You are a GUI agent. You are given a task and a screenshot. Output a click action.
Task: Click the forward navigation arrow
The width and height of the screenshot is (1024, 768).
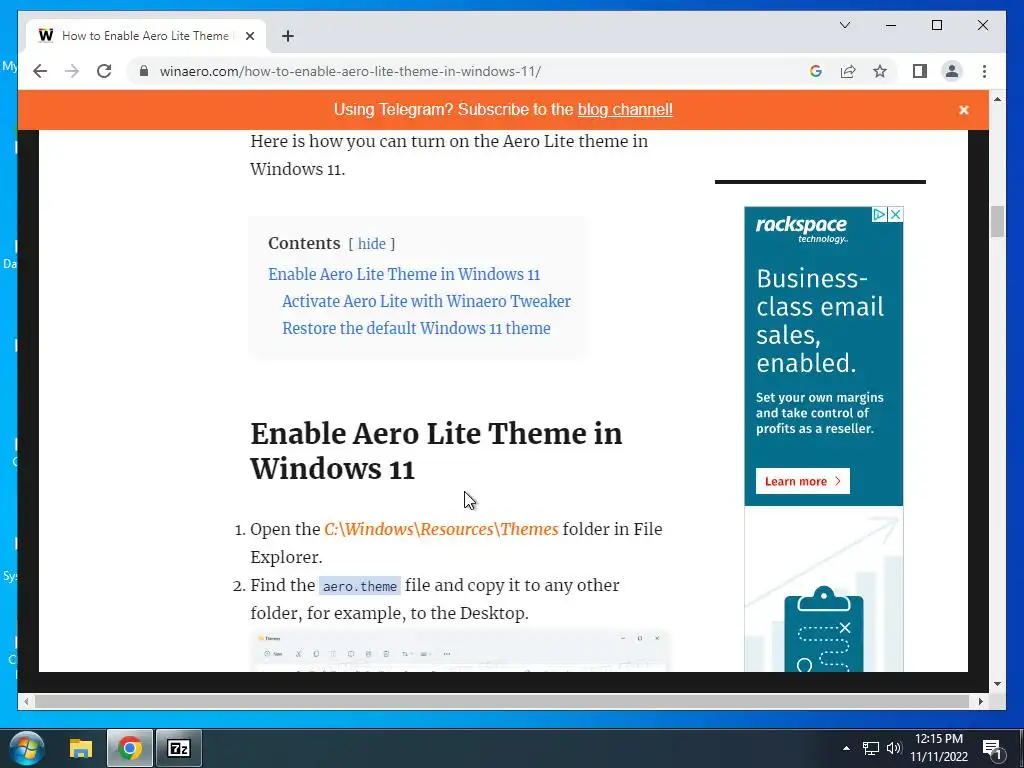72,71
